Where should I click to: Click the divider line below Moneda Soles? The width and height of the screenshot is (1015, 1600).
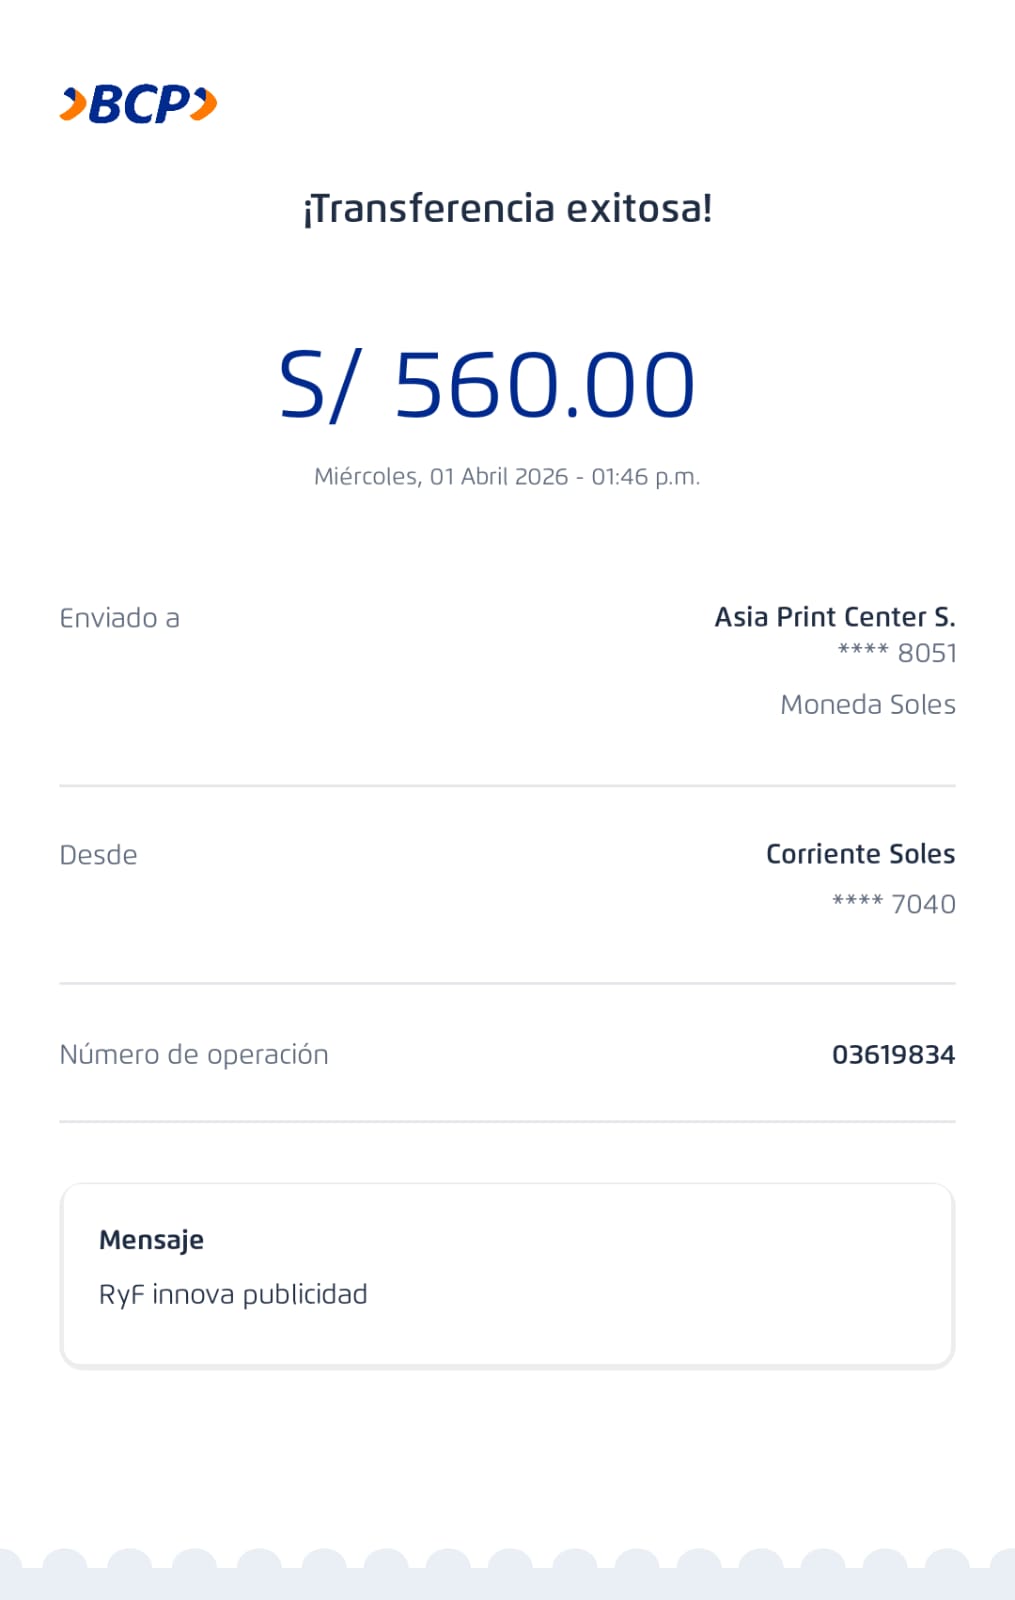tap(507, 786)
